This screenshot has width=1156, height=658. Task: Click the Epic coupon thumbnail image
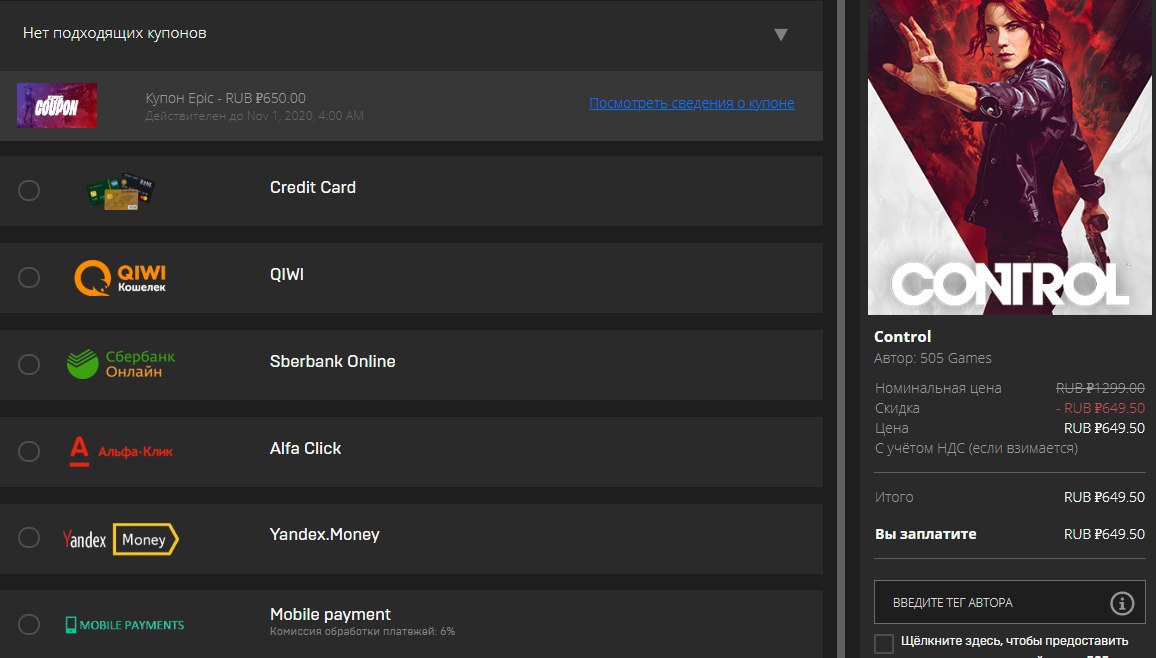click(x=57, y=105)
